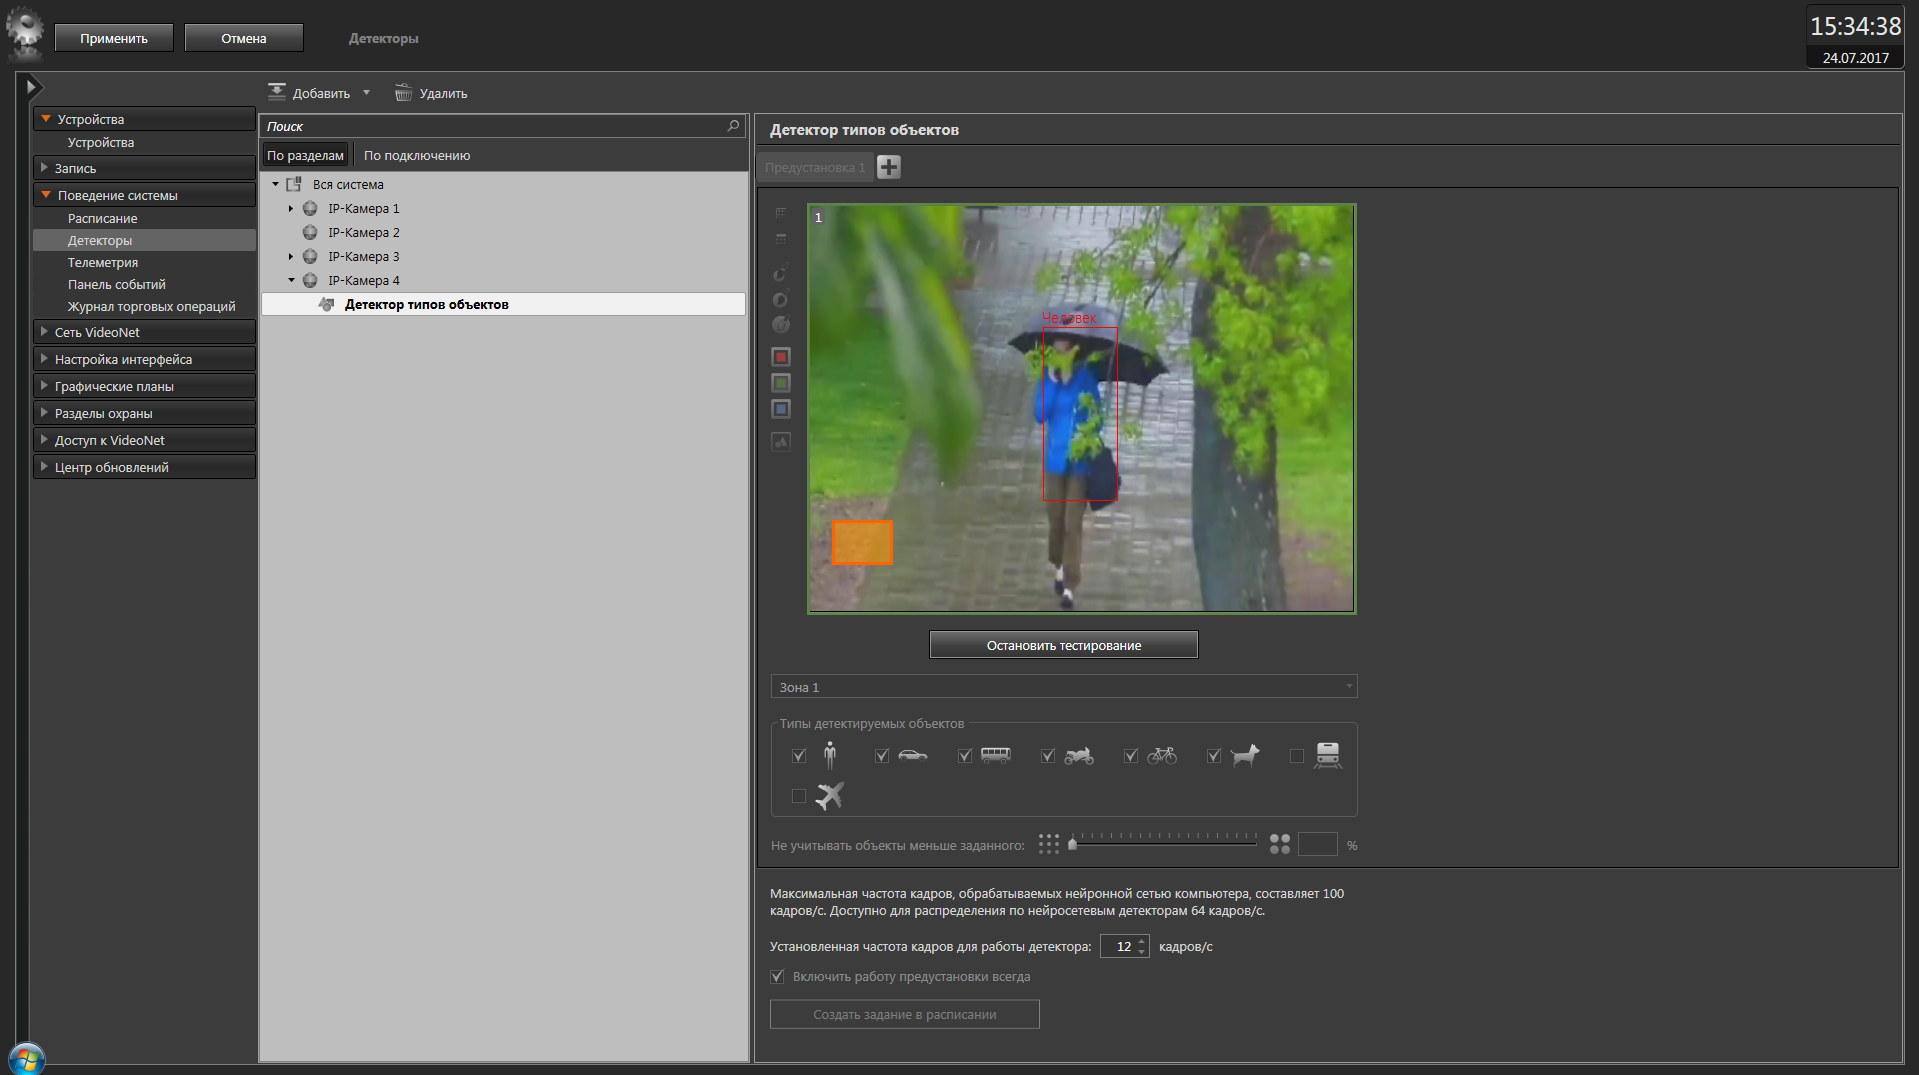
Task: Increase detector frame rate stepper
Action: pyautogui.click(x=1142, y=941)
